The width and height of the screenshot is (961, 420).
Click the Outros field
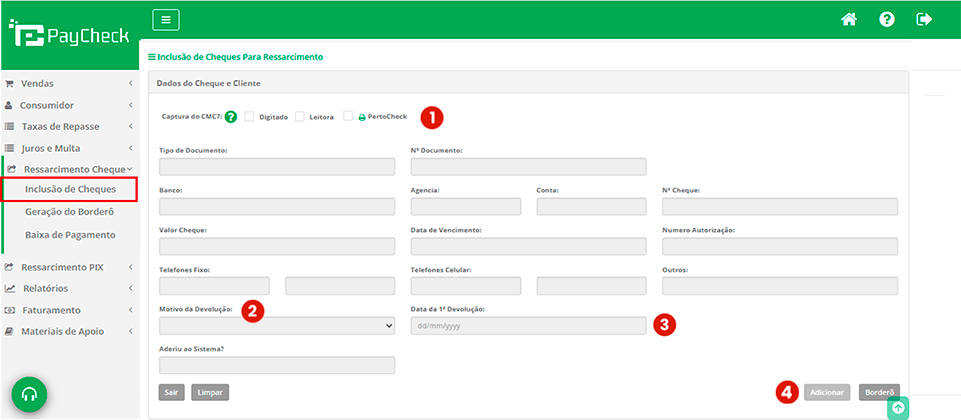(780, 286)
